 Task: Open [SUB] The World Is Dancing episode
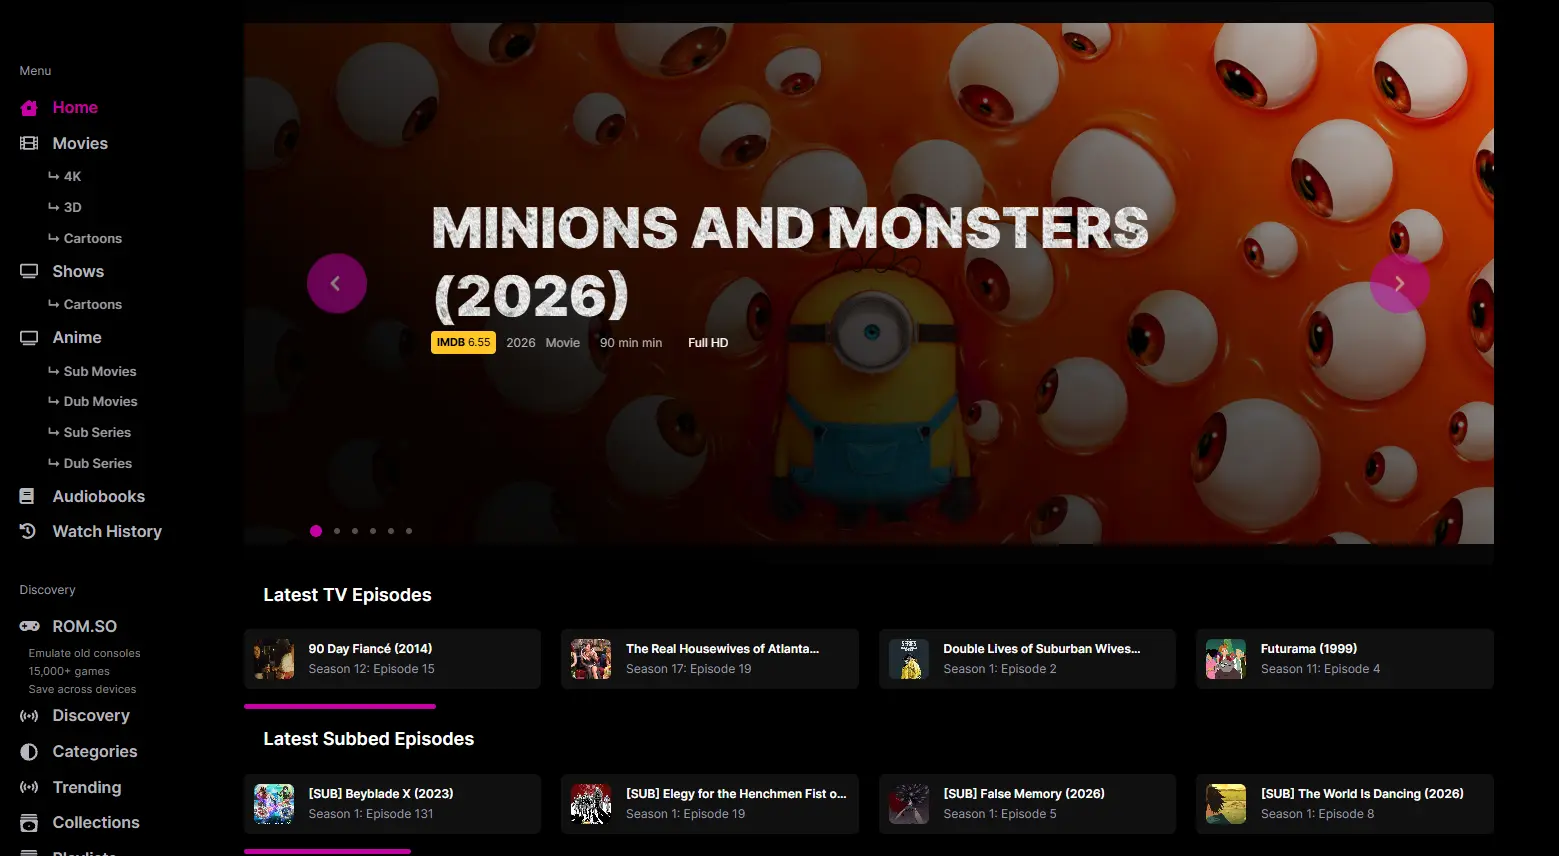pos(1345,804)
